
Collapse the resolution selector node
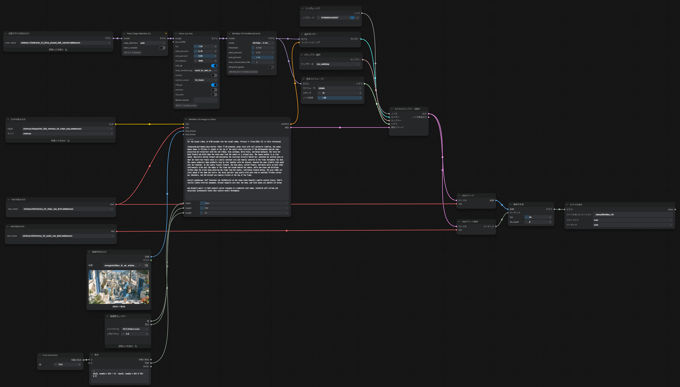pyautogui.click(x=108, y=316)
